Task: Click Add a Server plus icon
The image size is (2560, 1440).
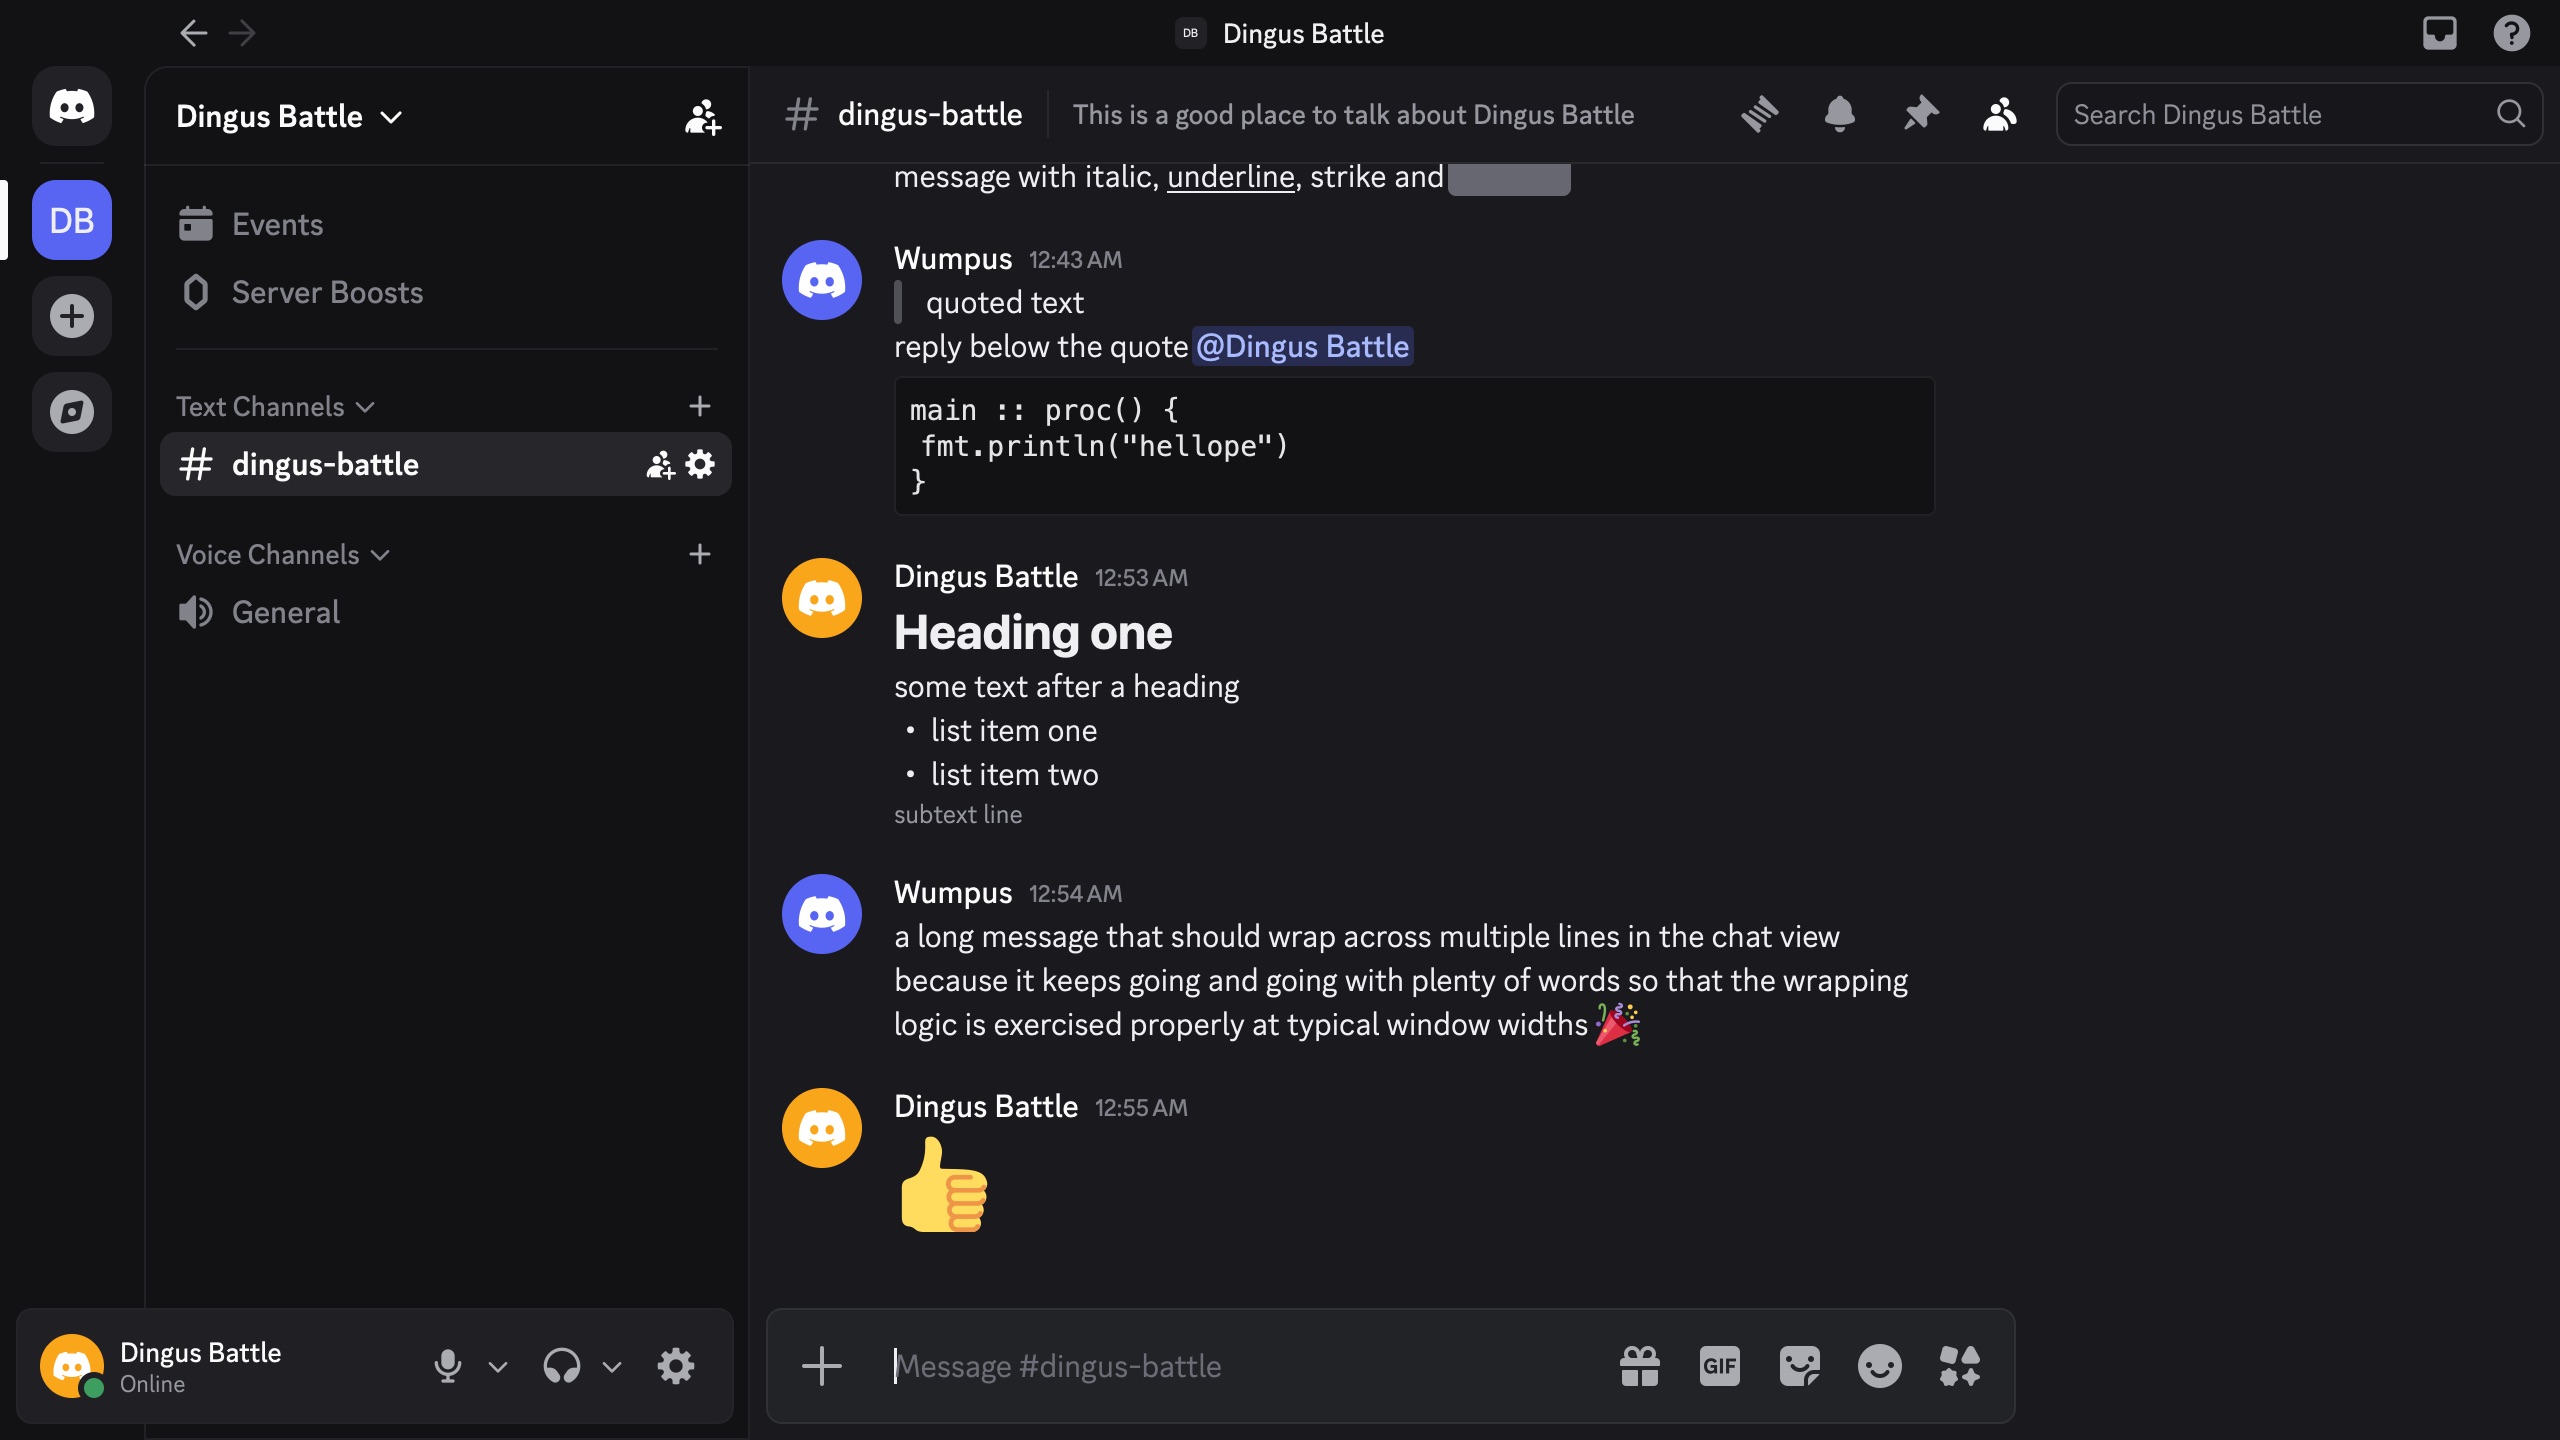Action: [x=72, y=316]
